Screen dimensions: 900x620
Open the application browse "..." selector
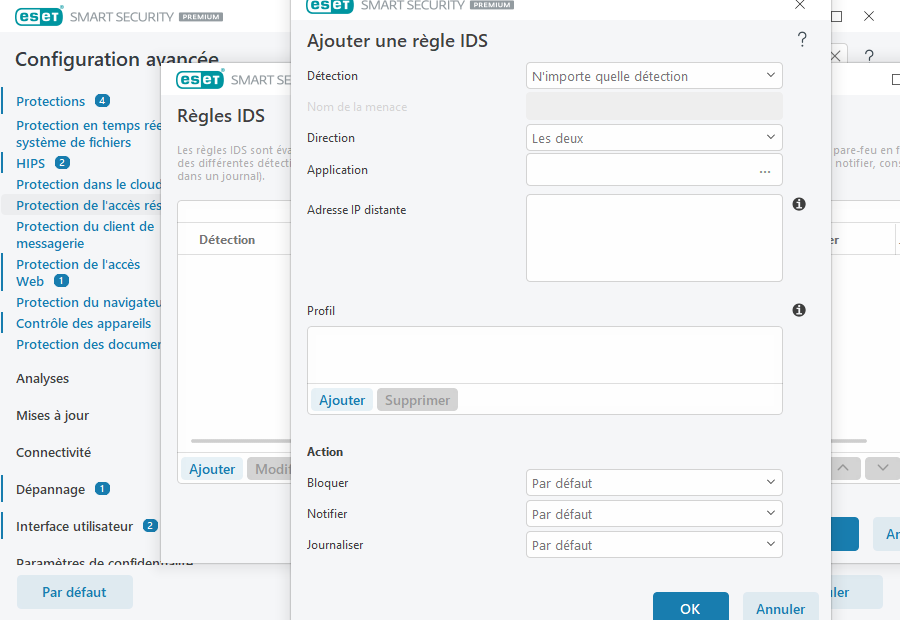click(765, 170)
